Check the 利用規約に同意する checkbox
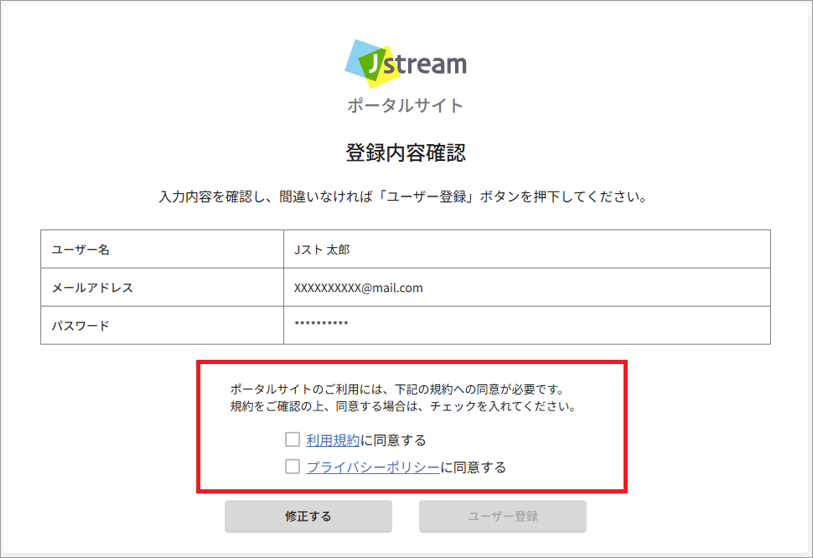This screenshot has width=813, height=558. click(292, 440)
